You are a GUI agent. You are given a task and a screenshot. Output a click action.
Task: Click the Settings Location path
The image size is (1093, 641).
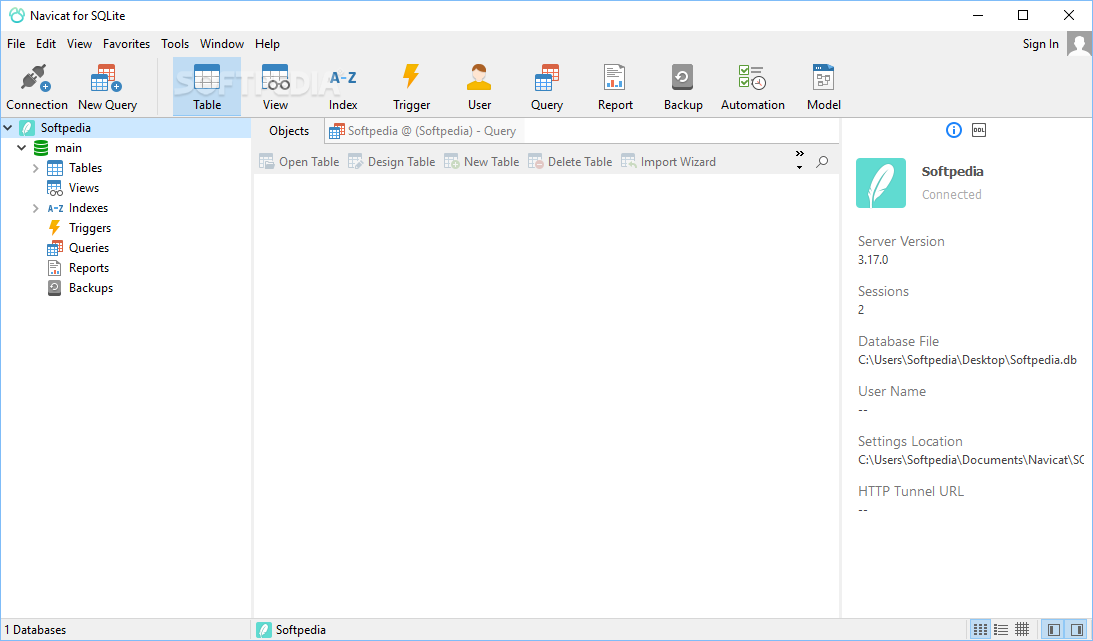(970, 460)
